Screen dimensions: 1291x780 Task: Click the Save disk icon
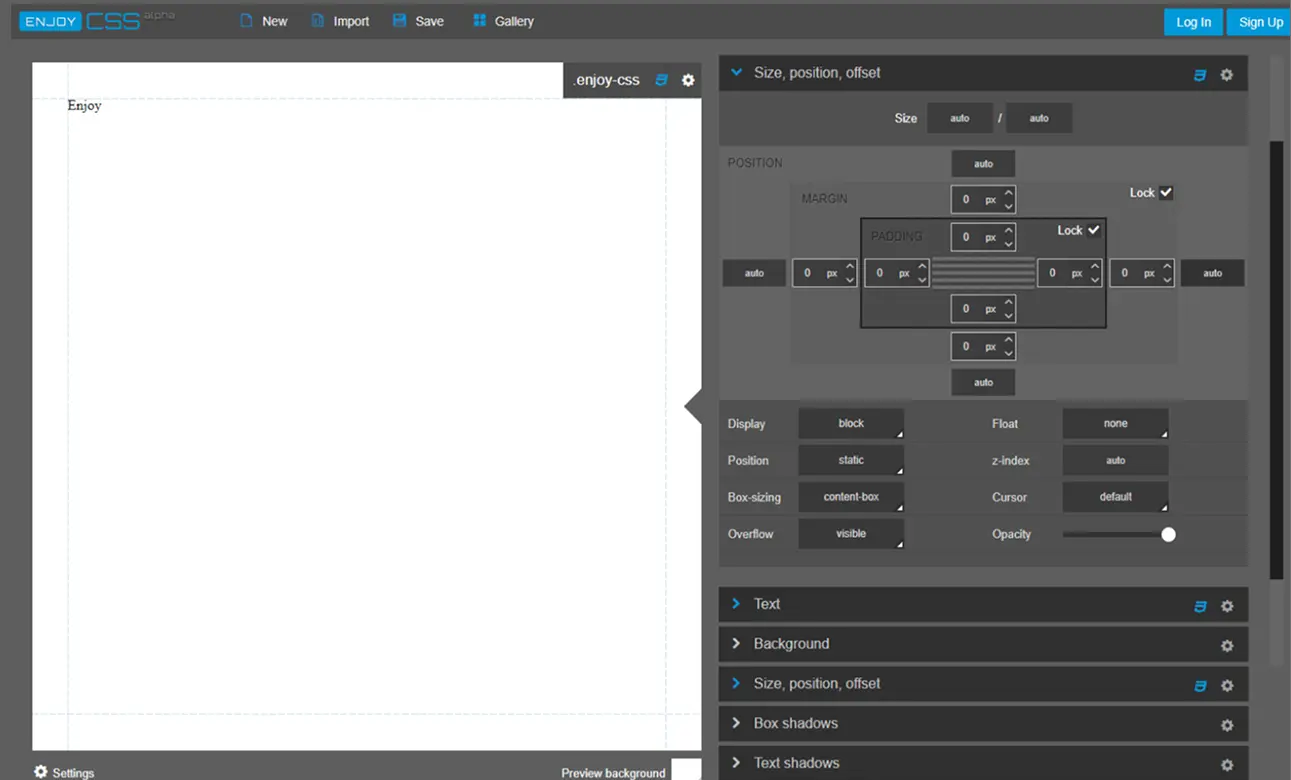(x=400, y=20)
